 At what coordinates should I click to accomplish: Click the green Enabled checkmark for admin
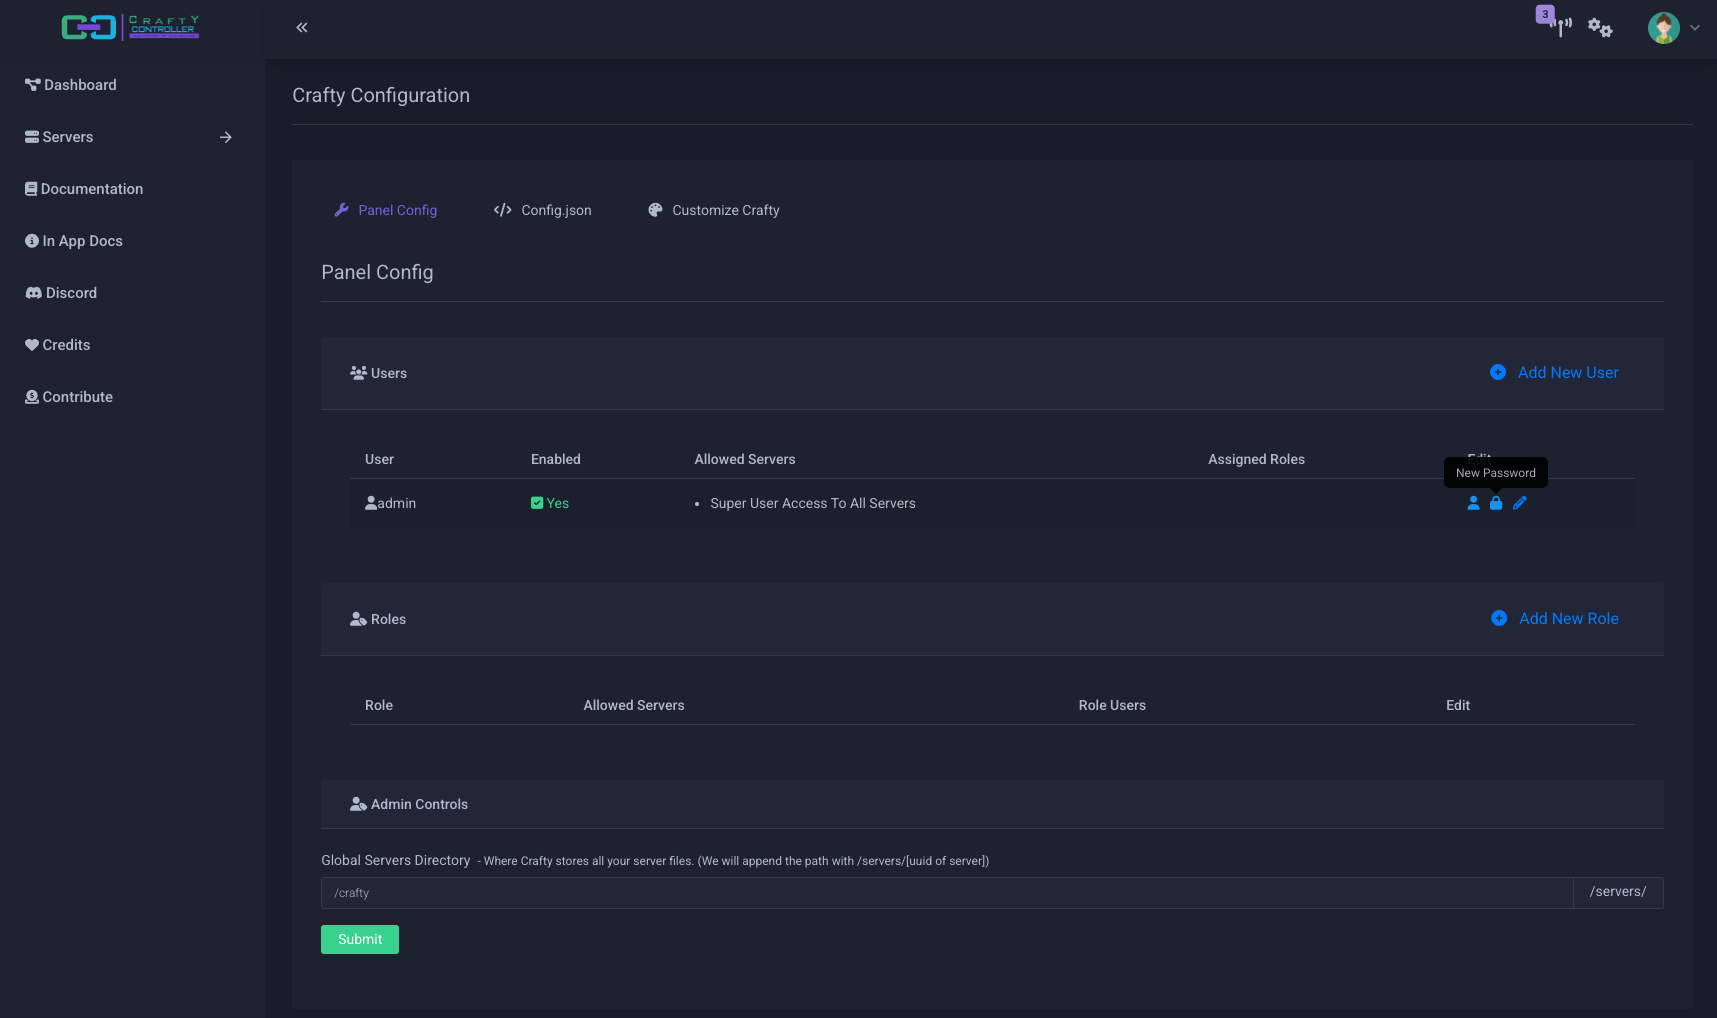click(537, 503)
